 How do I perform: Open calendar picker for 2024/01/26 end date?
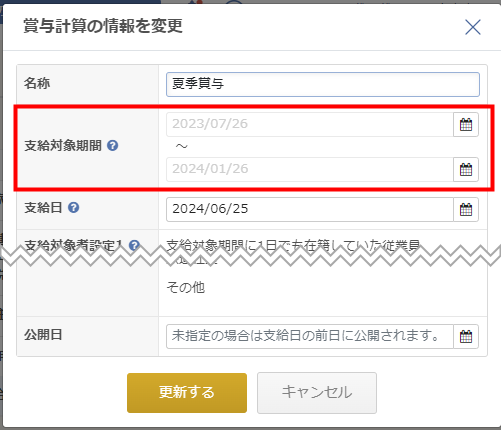click(466, 170)
